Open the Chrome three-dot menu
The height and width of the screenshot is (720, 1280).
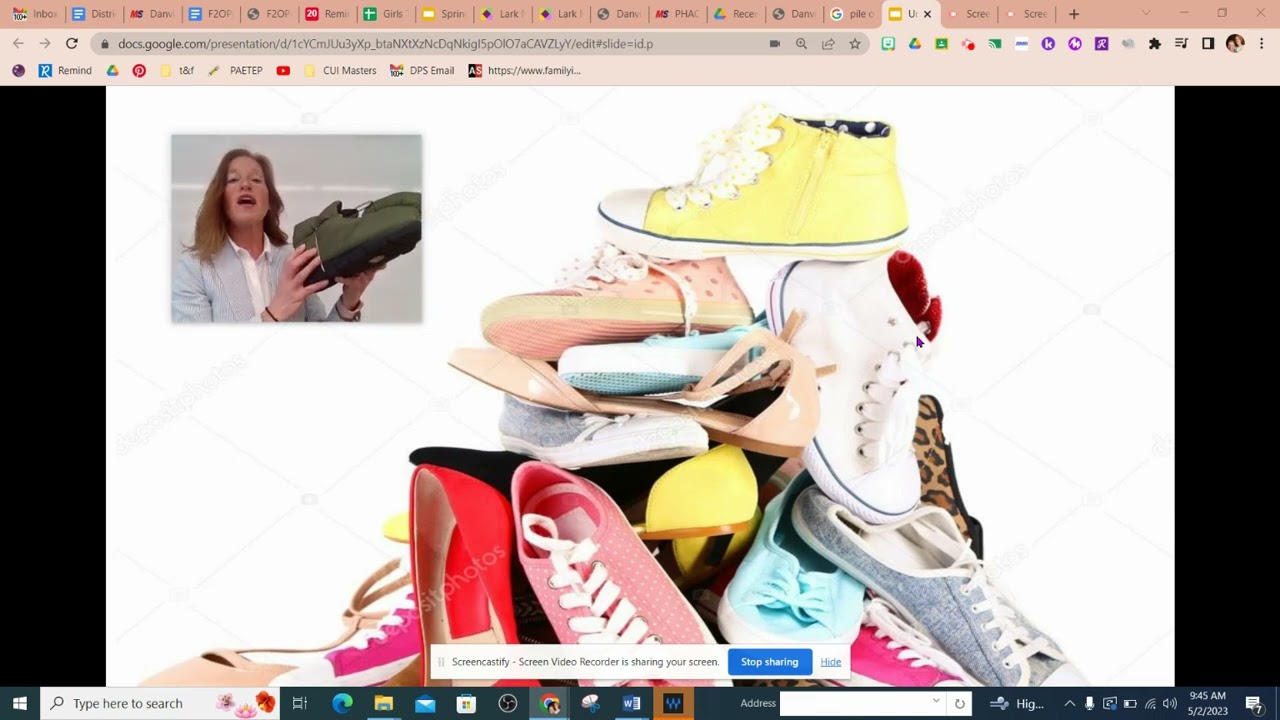tap(1262, 44)
